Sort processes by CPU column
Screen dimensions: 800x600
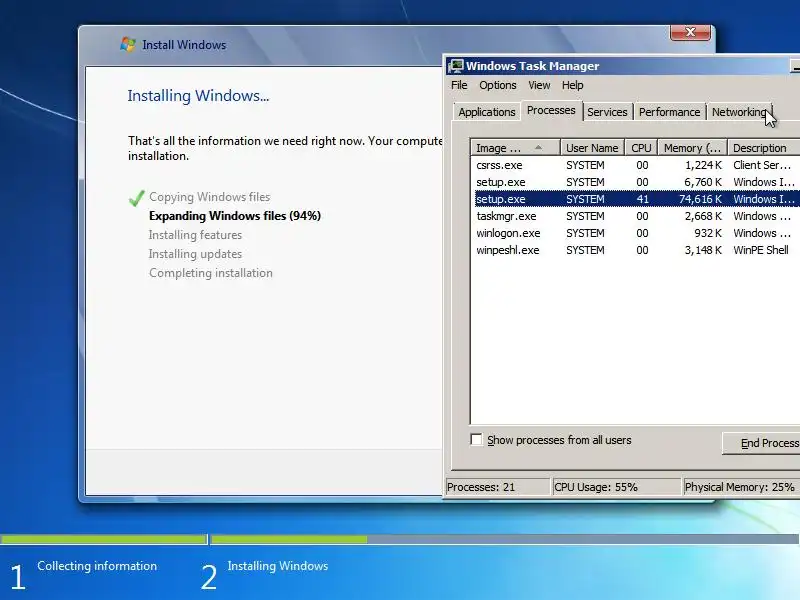[641, 148]
